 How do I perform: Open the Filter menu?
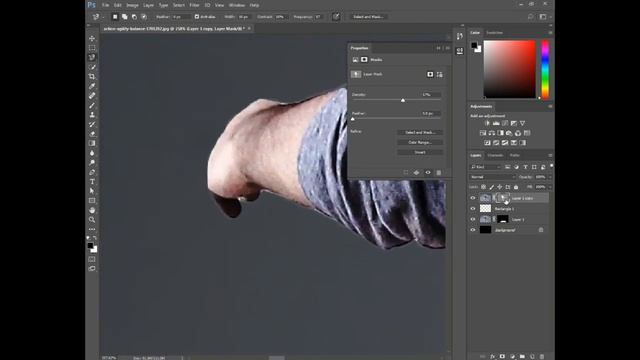[195, 5]
